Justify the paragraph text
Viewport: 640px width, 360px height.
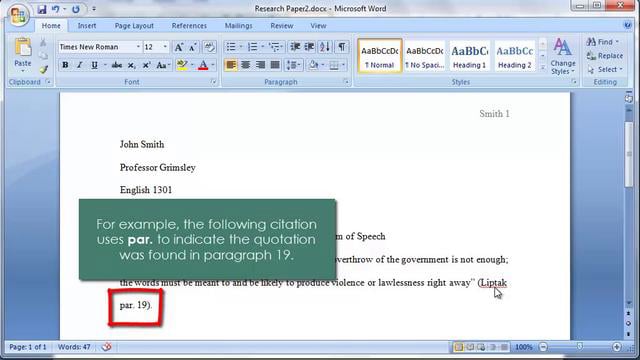pyautogui.click(x=275, y=65)
